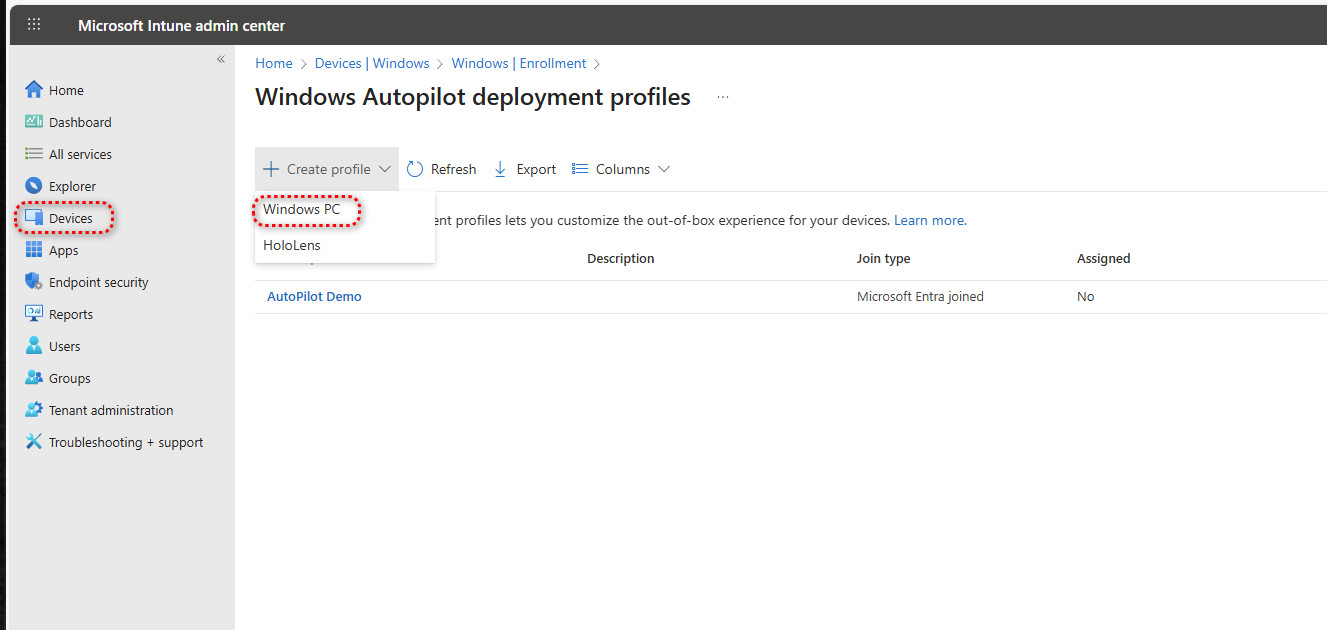Image resolution: width=1327 pixels, height=630 pixels.
Task: Expand the Create profile dropdown
Action: (x=327, y=169)
